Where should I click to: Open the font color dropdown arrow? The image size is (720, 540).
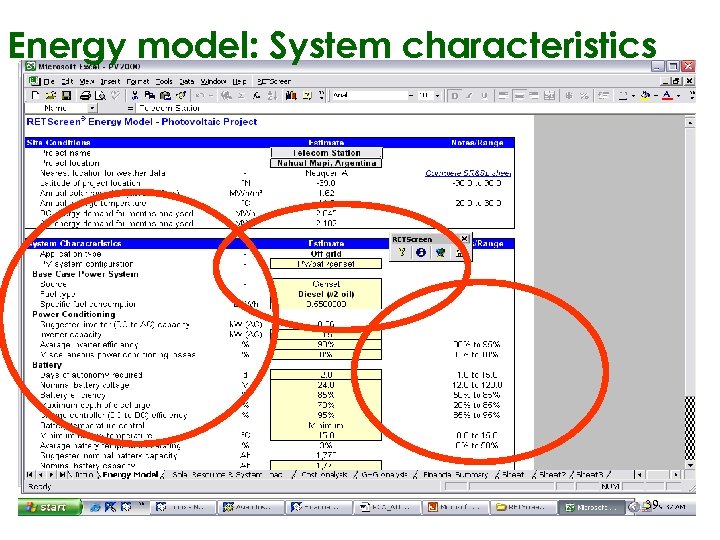(x=679, y=96)
